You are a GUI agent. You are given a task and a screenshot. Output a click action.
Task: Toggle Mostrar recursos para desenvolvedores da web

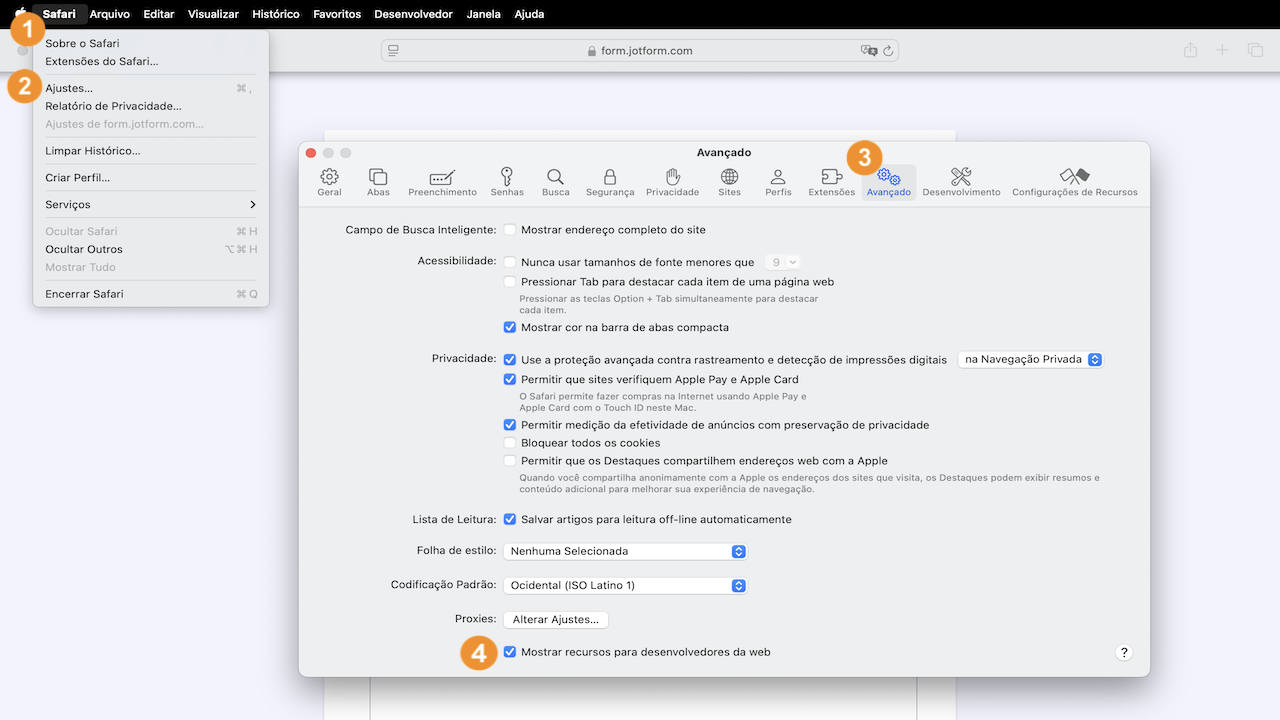tap(510, 652)
